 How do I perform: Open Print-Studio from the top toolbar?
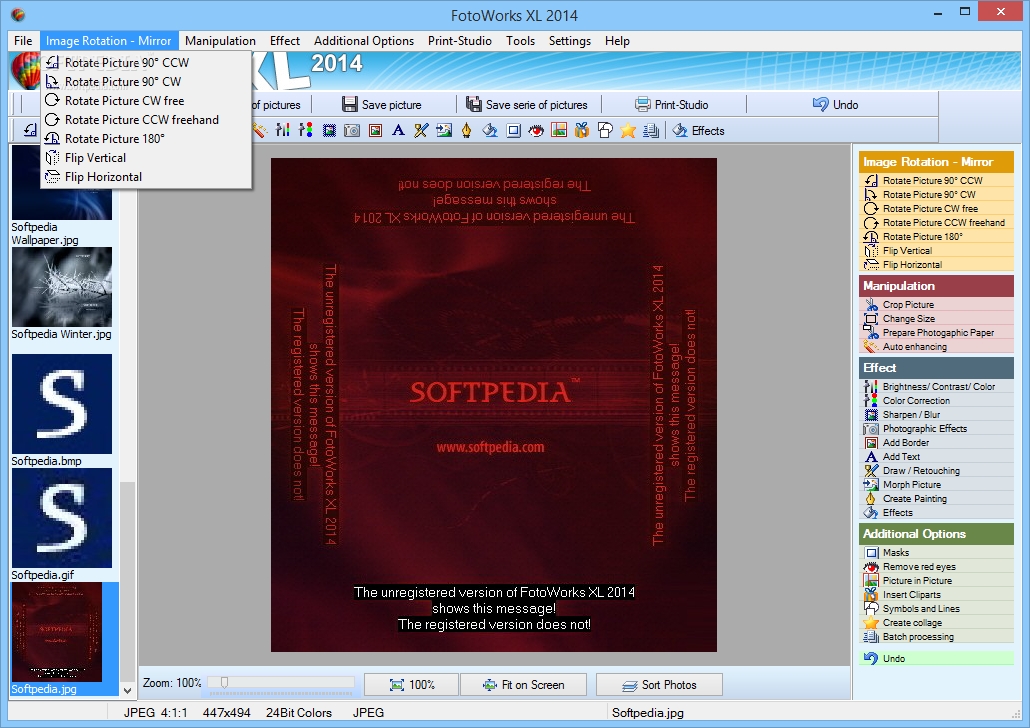click(x=671, y=104)
